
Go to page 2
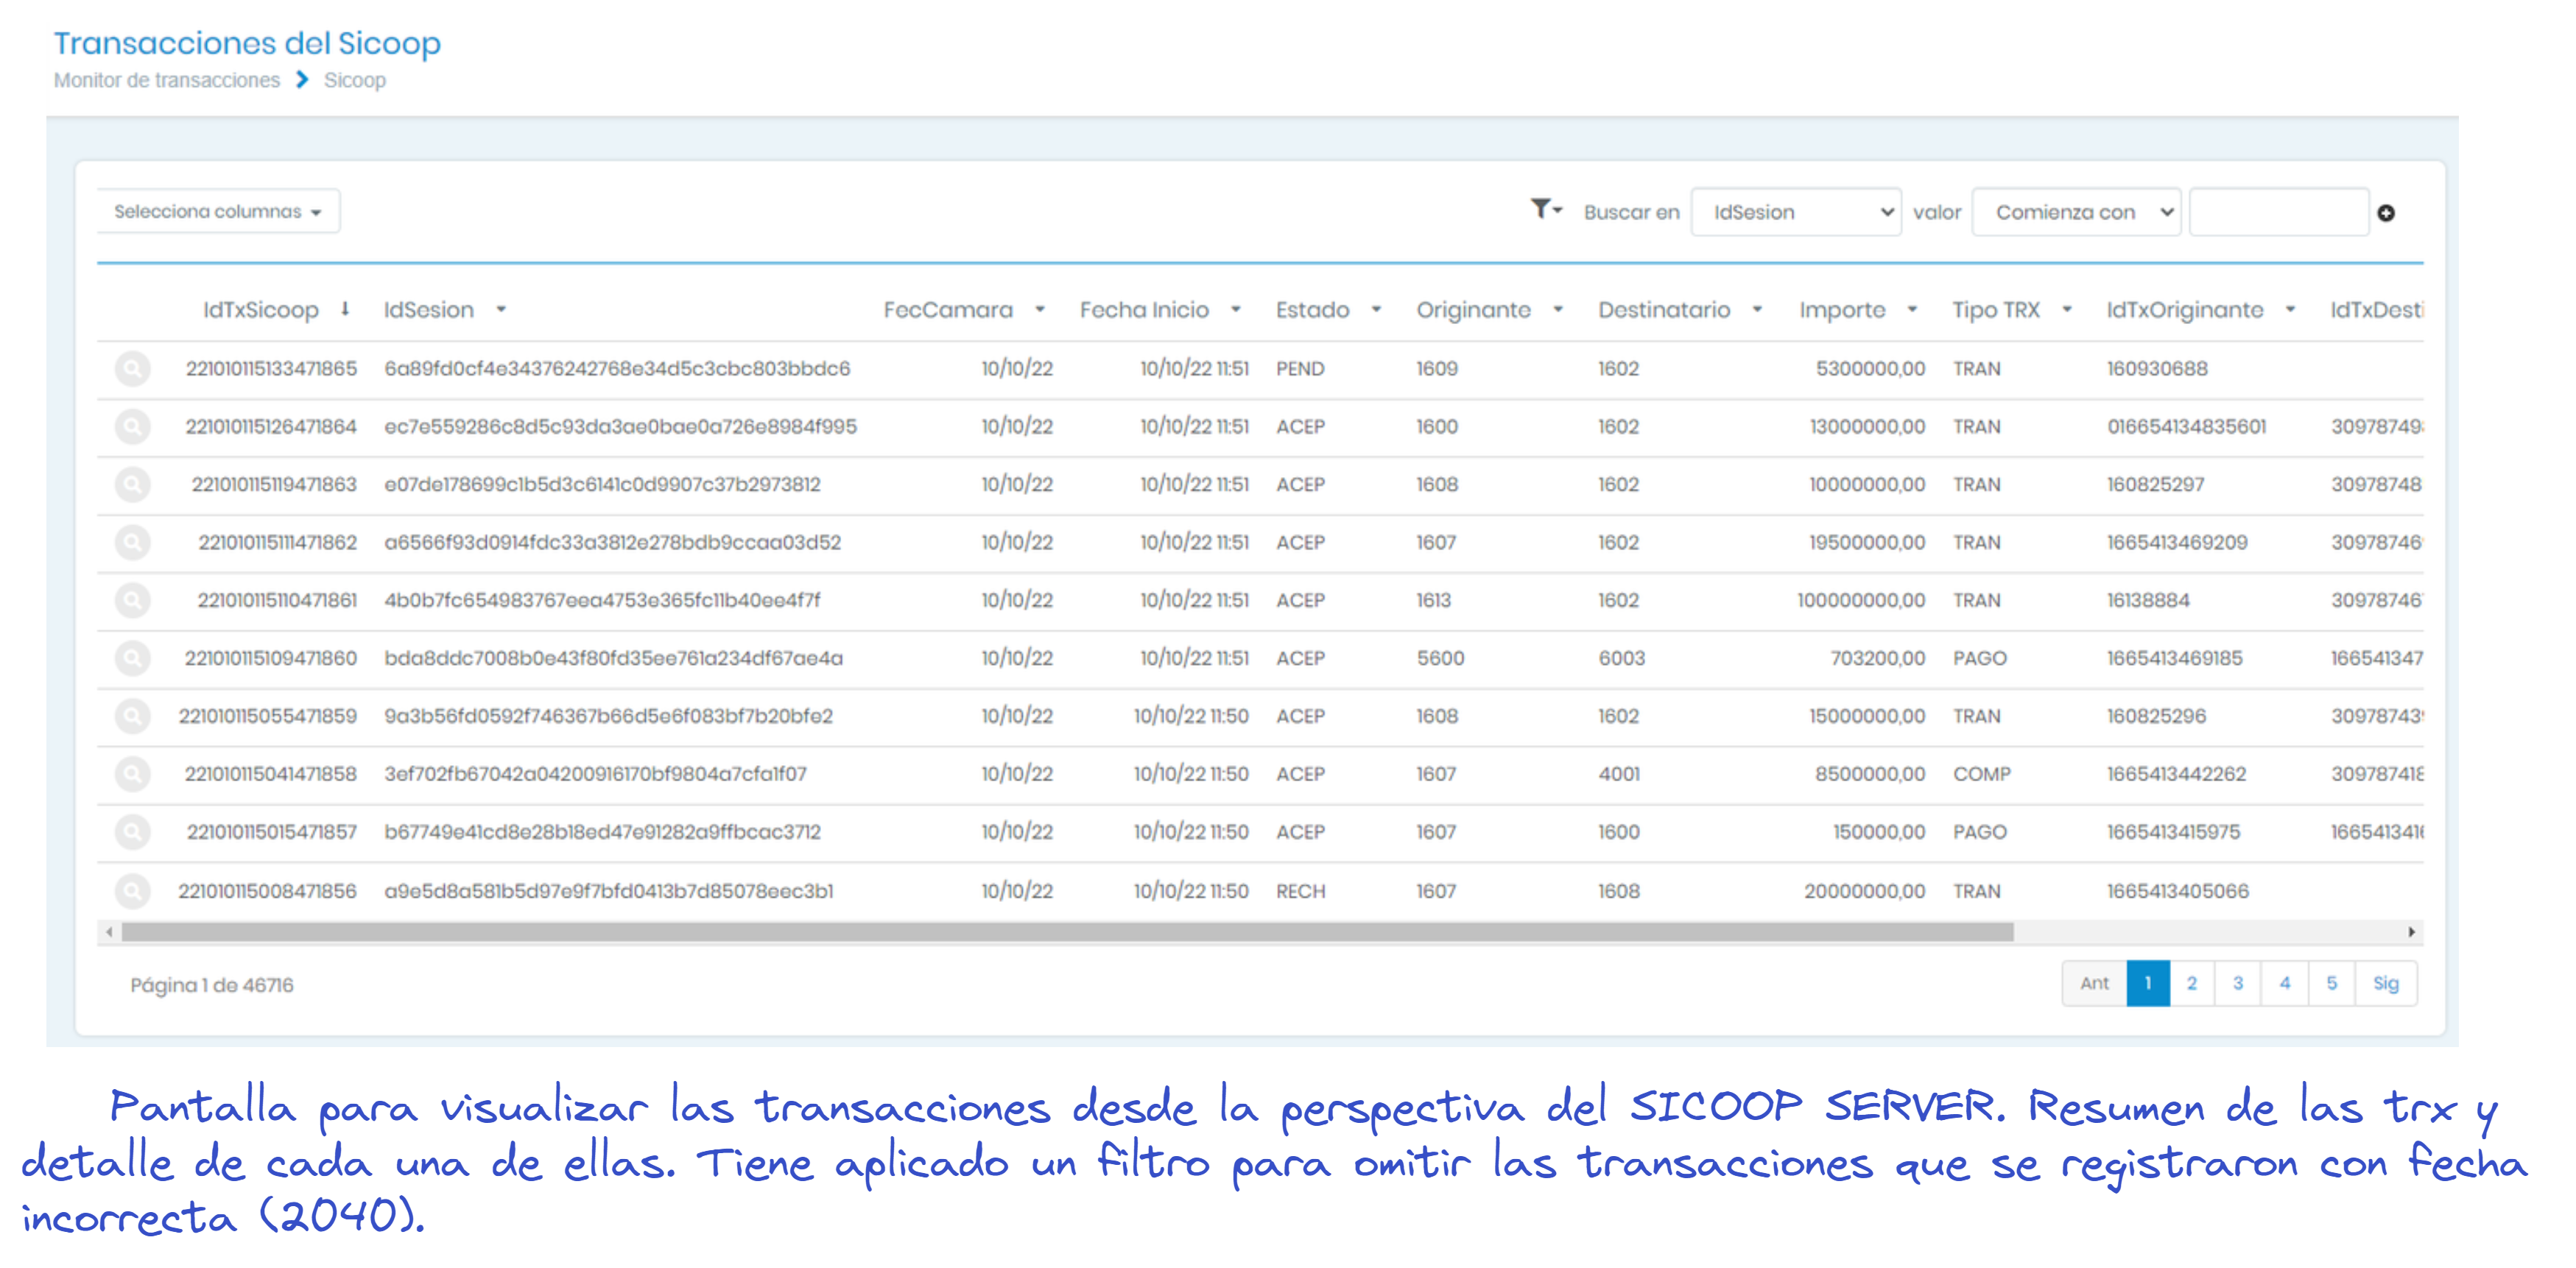(x=2192, y=983)
